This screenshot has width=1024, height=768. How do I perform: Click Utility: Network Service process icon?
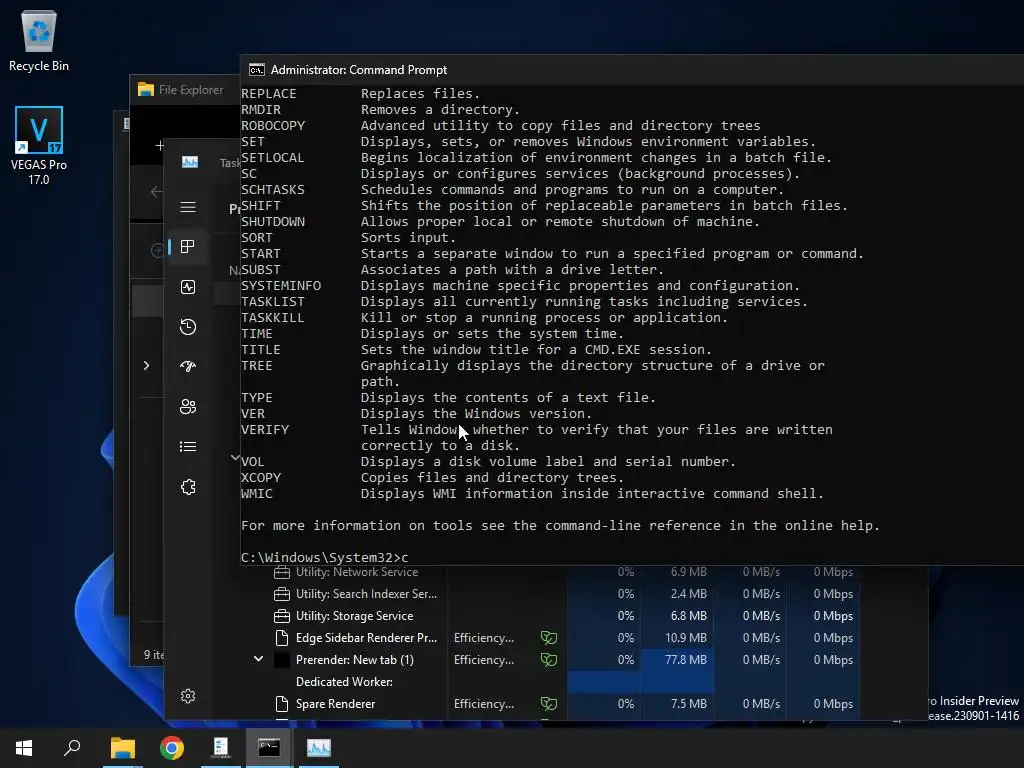click(281, 573)
